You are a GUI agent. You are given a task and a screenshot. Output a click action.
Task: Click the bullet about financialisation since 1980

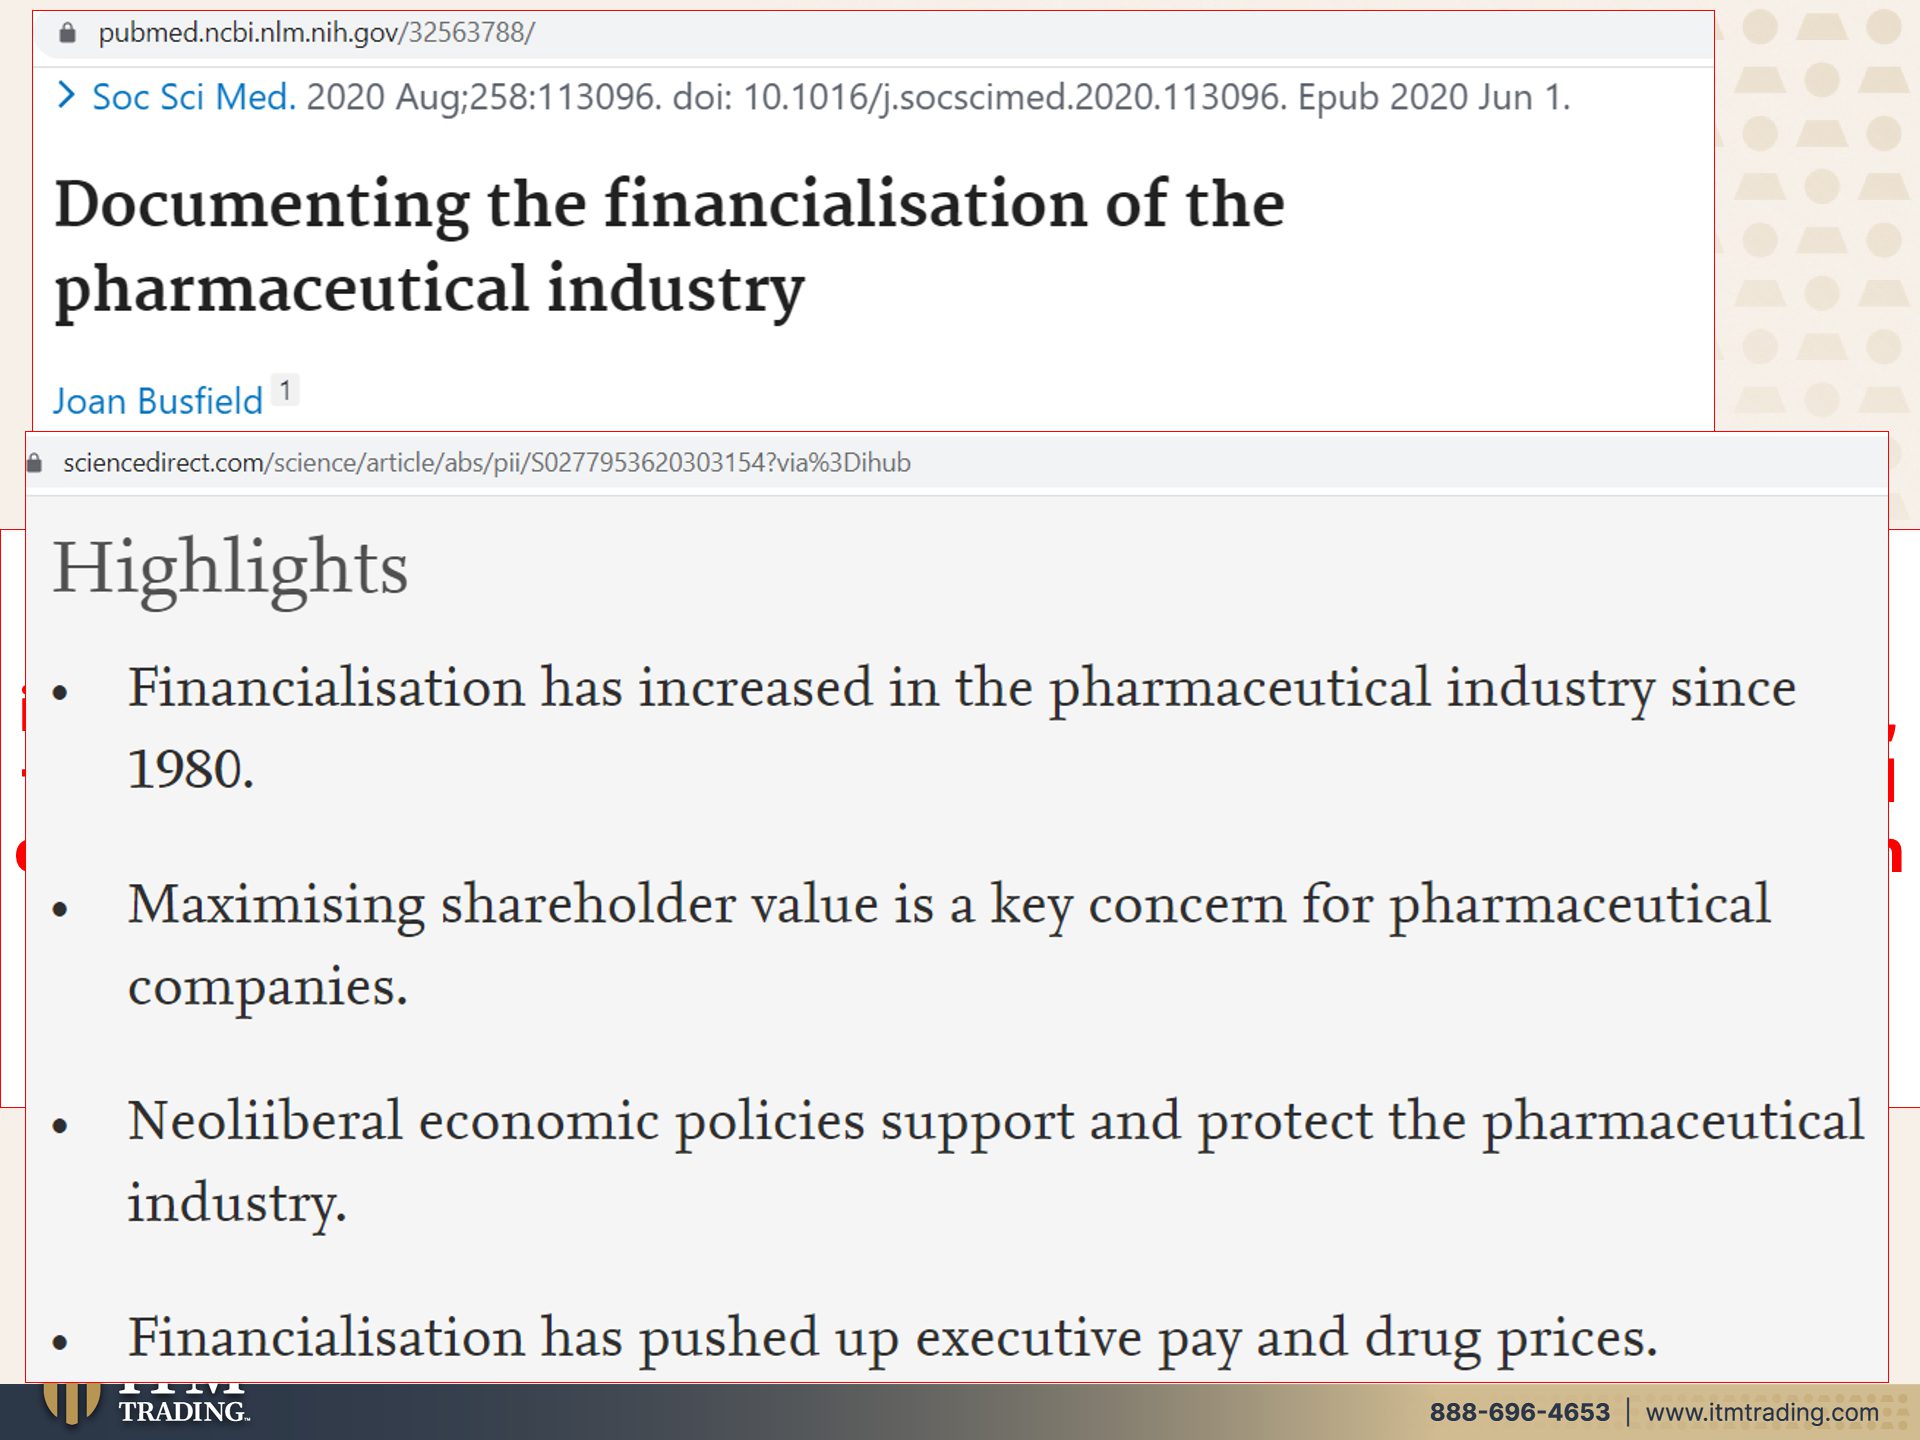962,728
